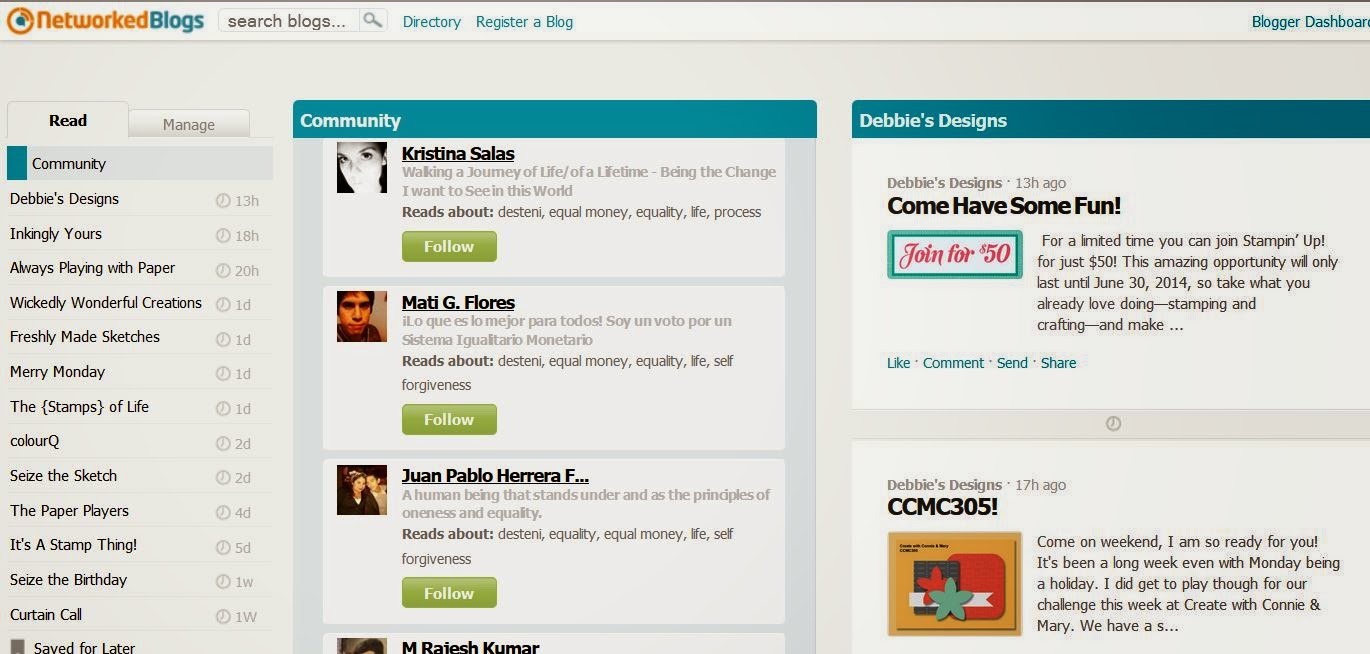
Task: Comment on Come Have Some Fun! post
Action: coord(953,363)
